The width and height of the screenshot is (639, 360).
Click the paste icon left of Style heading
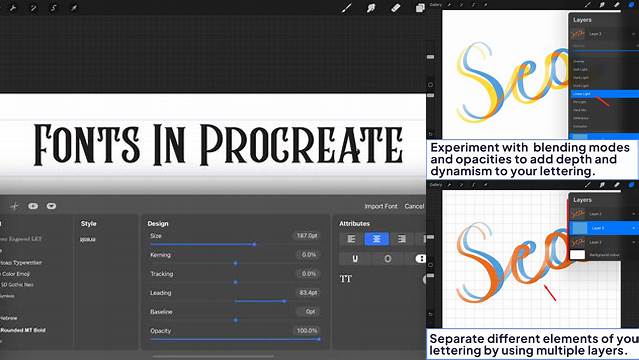pos(51,206)
